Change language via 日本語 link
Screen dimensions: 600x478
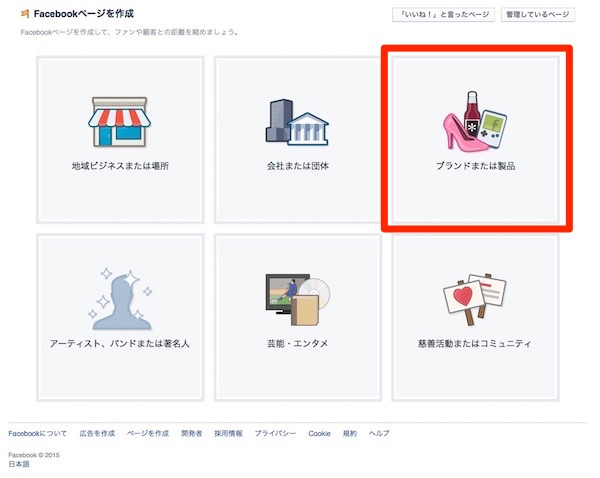[19, 464]
